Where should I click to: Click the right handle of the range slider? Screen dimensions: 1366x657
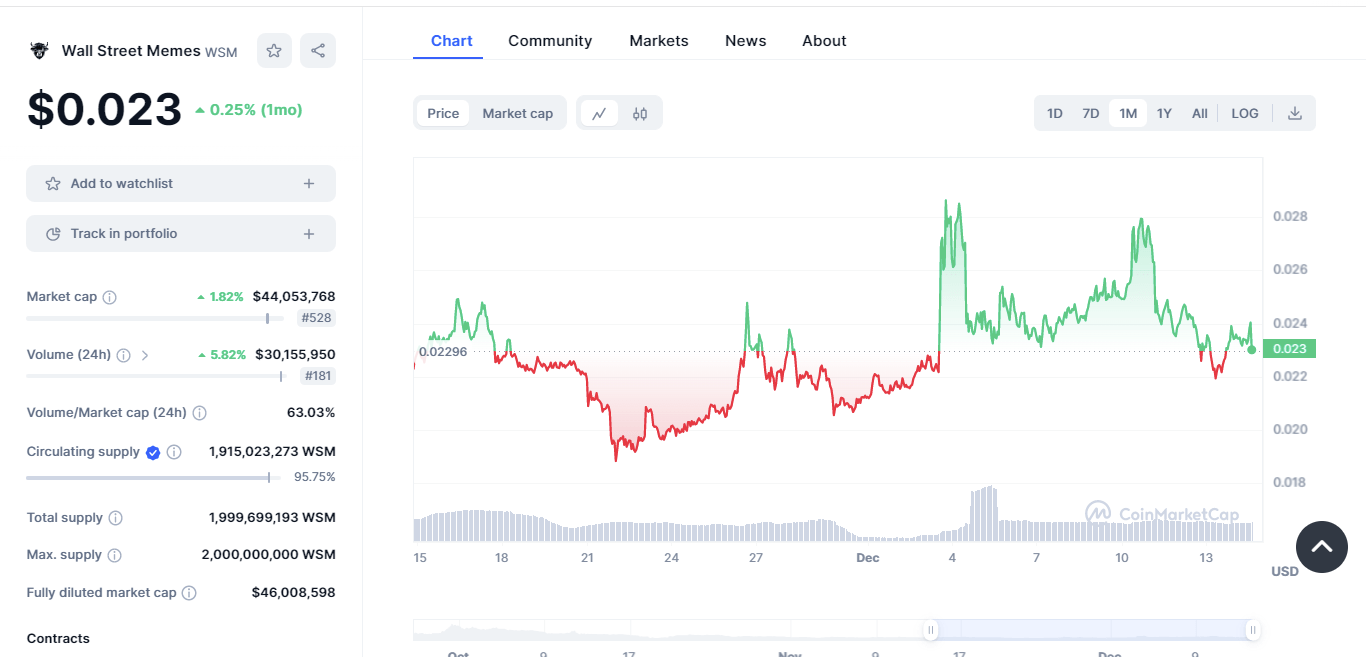pyautogui.click(x=1253, y=630)
